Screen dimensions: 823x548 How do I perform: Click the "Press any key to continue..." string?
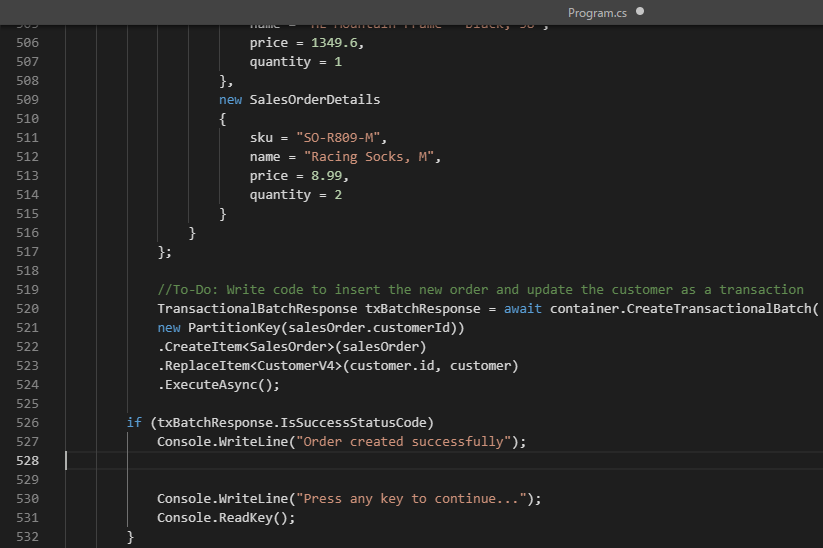coord(414,498)
